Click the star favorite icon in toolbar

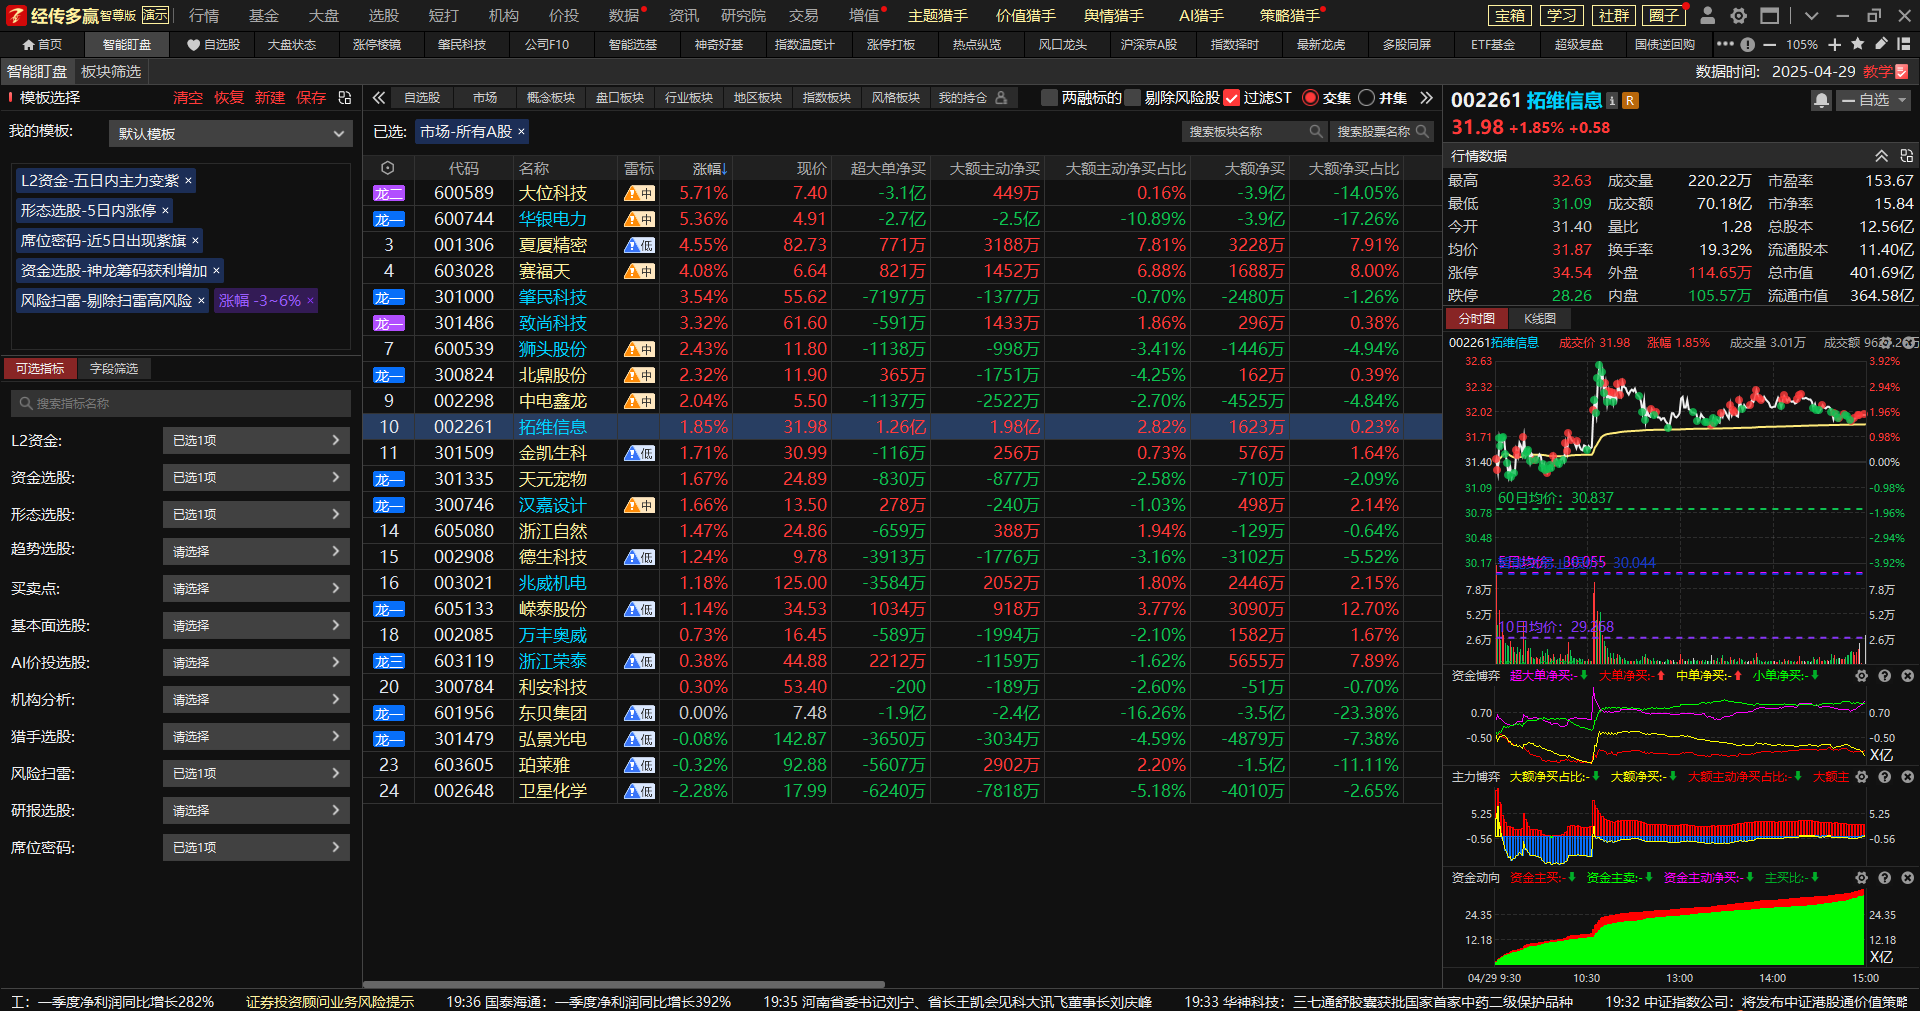point(1858,44)
